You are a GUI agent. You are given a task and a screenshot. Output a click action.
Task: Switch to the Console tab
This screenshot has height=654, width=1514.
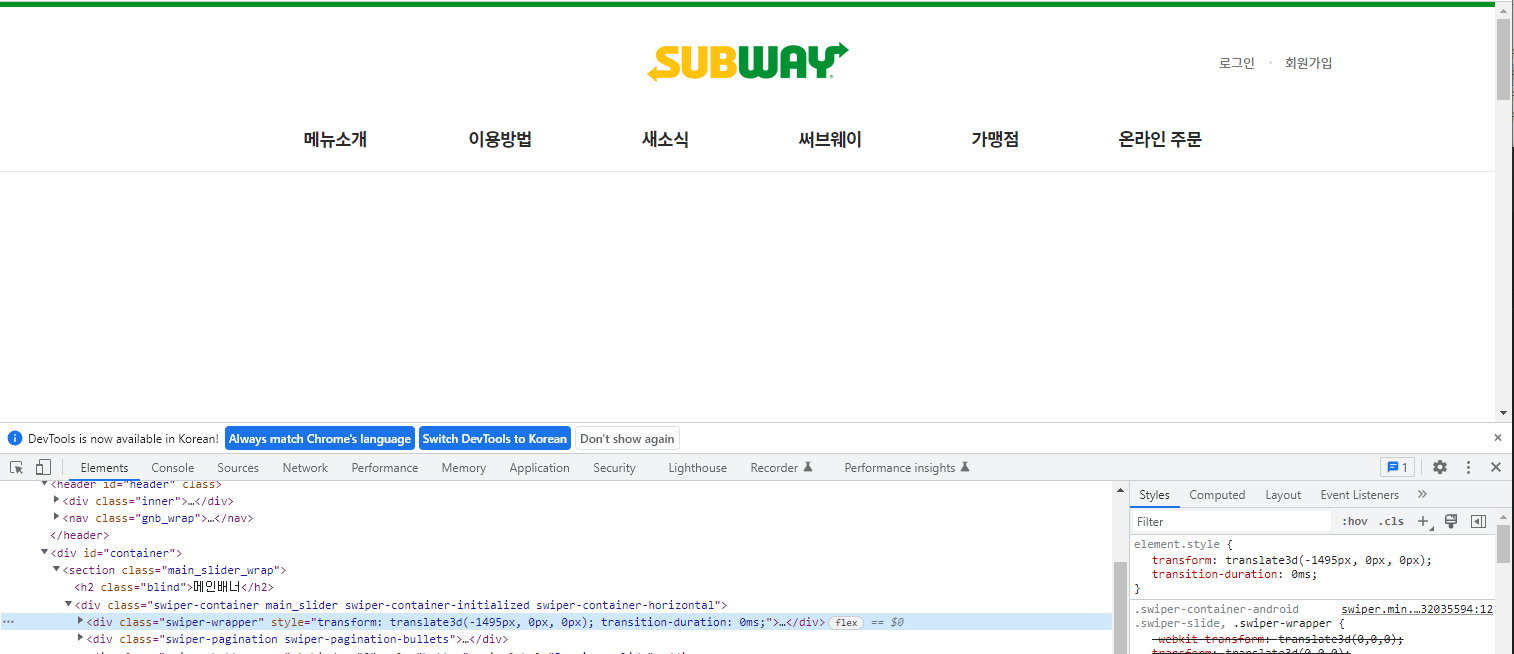173,467
